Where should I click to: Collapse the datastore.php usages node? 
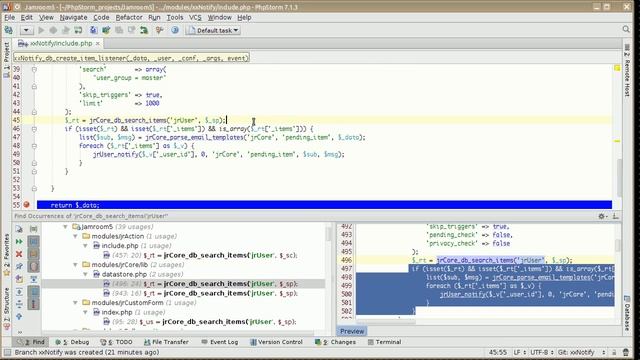[x=85, y=274]
